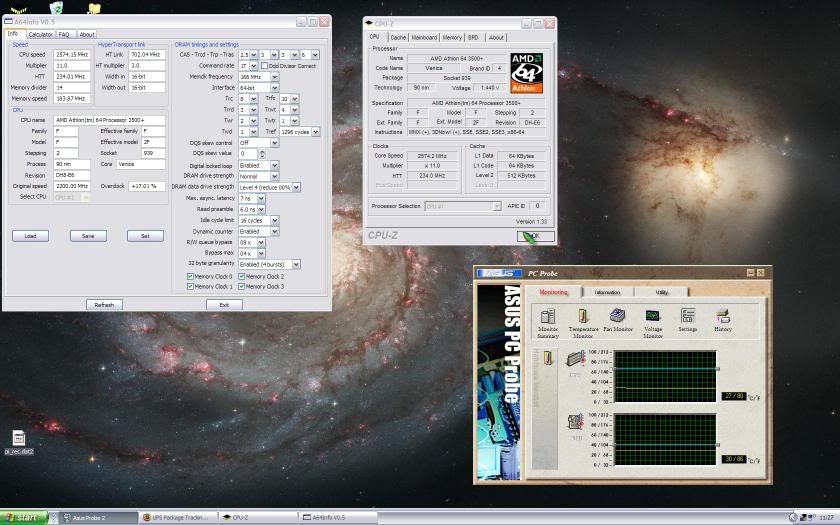Image resolution: width=840 pixels, height=525 pixels.
Task: Switch to Cache tab in CPU-Z
Action: tap(398, 38)
